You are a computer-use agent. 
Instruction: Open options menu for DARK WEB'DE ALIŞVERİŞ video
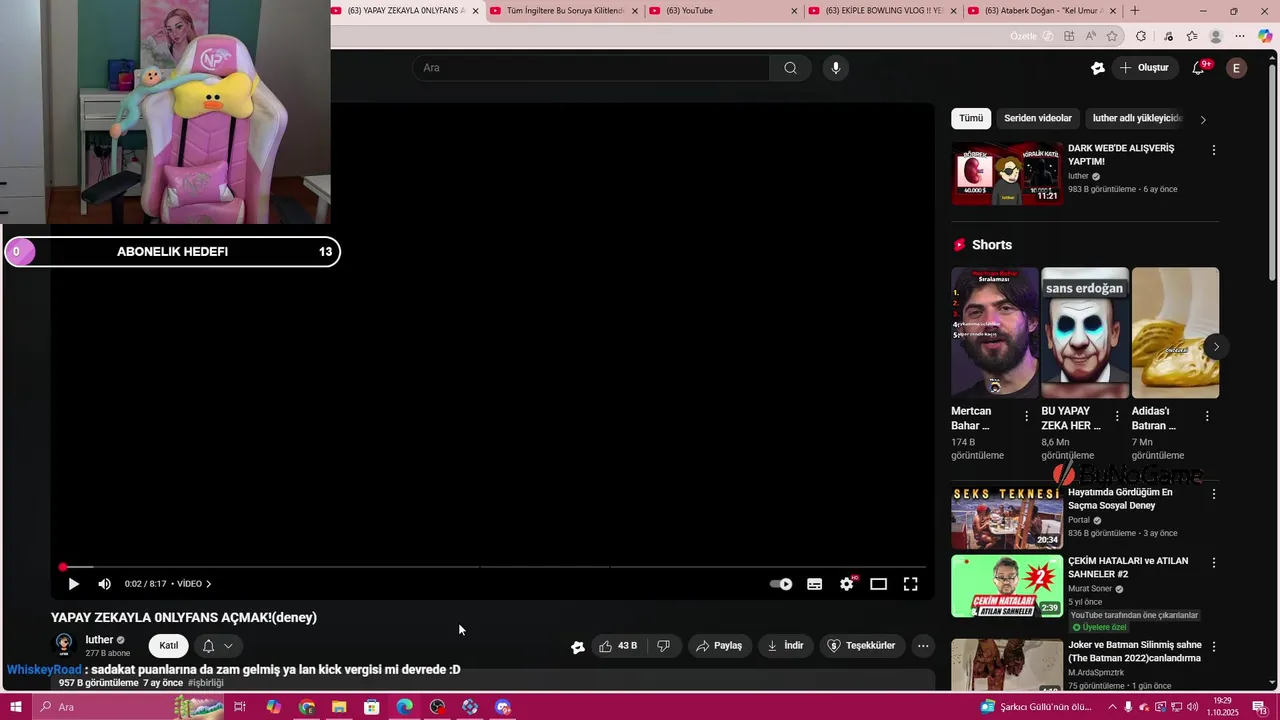coord(1214,150)
